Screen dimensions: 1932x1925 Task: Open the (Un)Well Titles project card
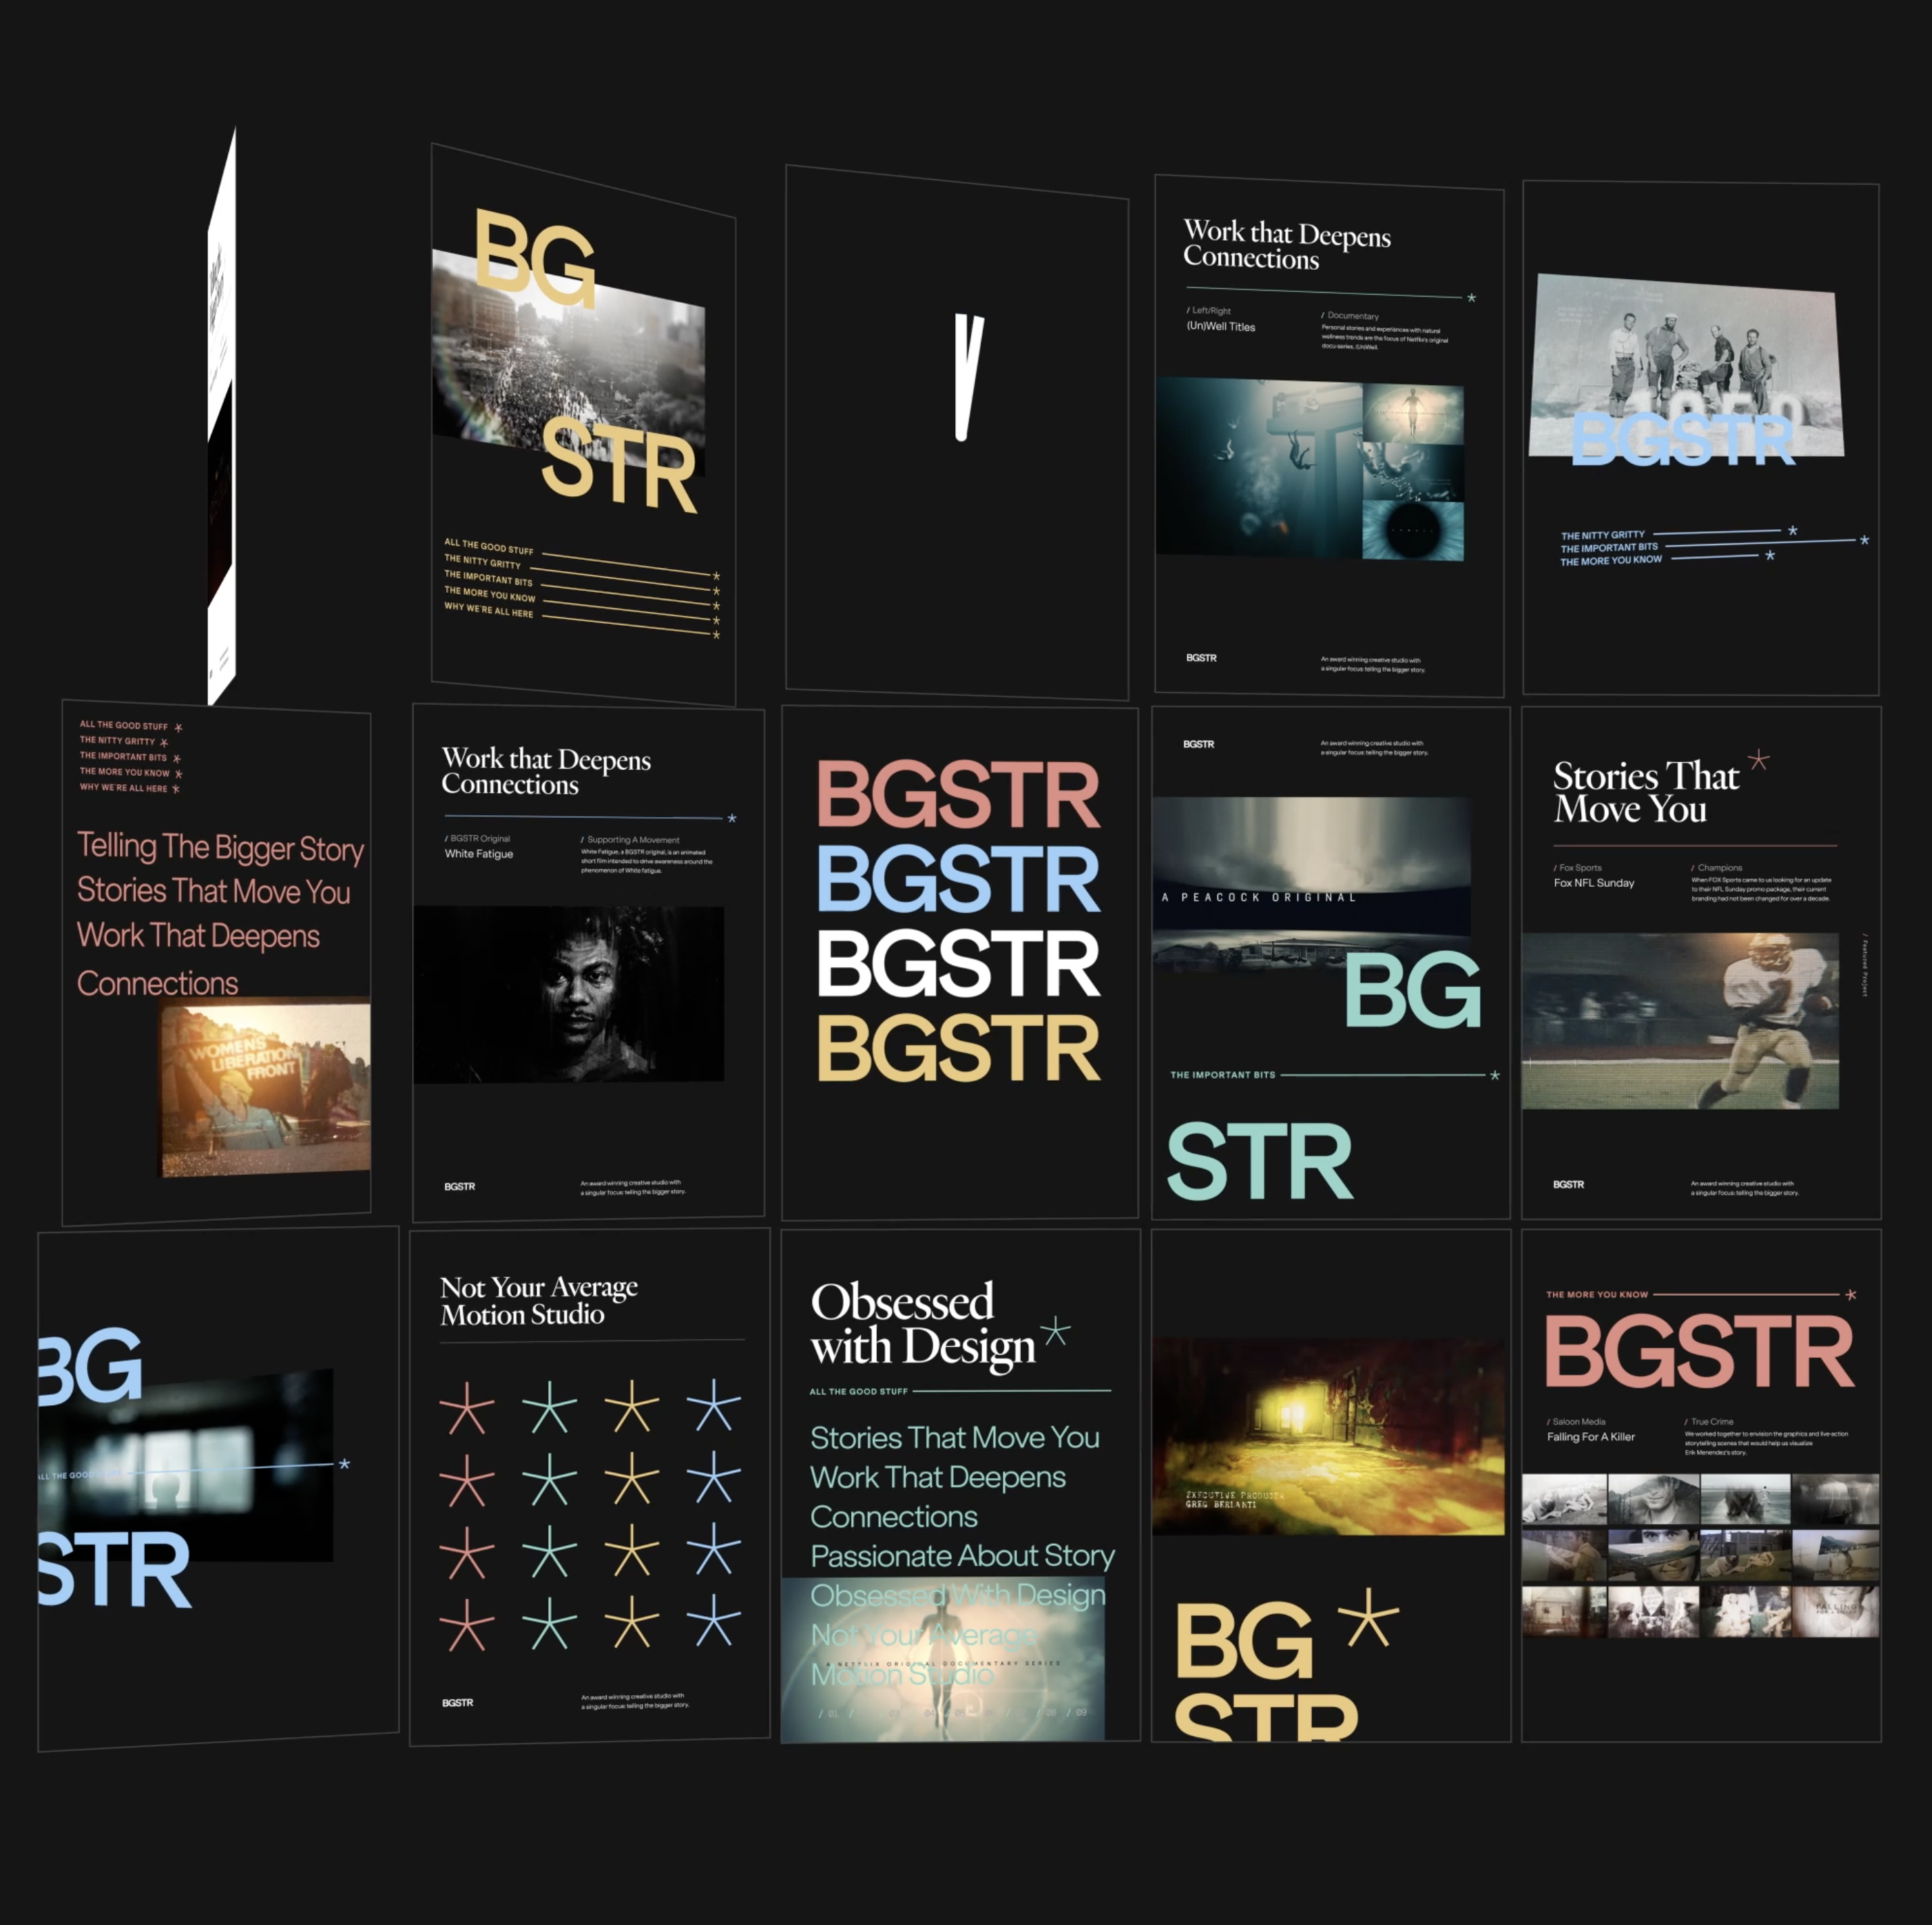tap(1329, 435)
